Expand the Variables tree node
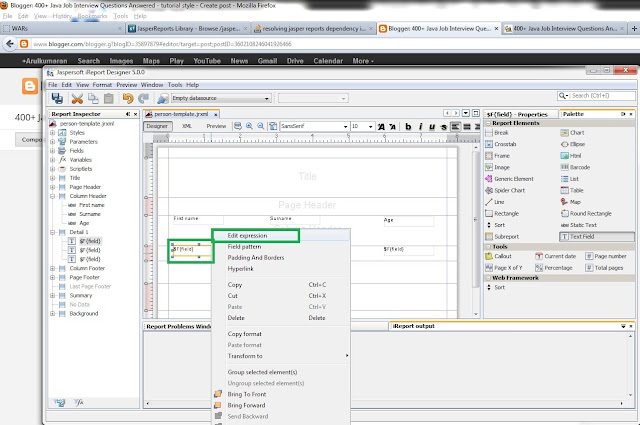Viewport: 640px width, 425px height. (x=52, y=160)
